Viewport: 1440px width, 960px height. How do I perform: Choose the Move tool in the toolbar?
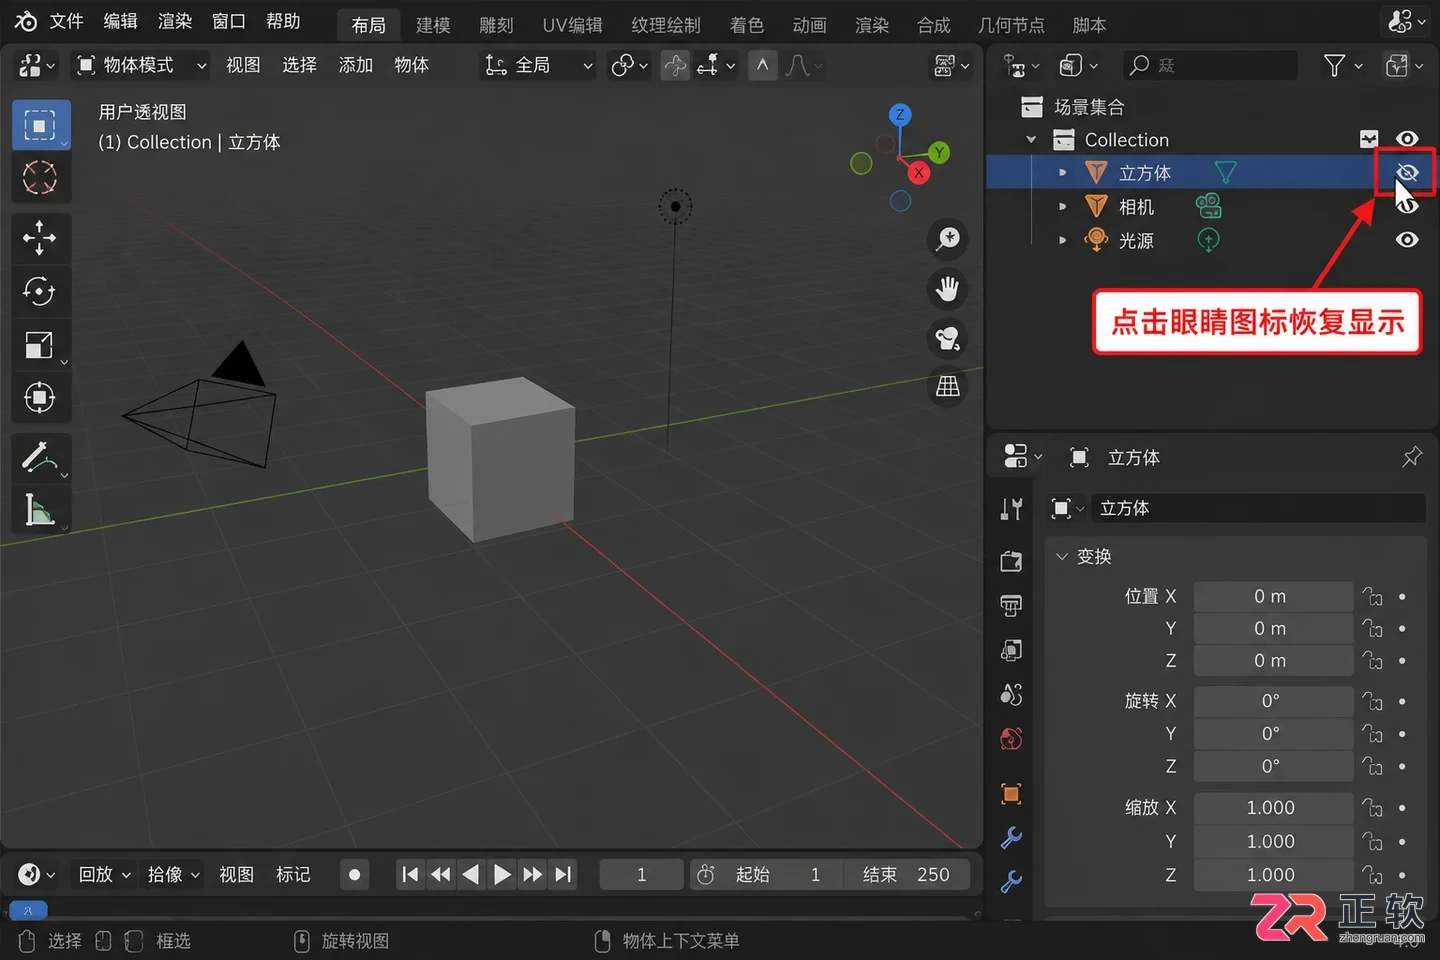pos(40,238)
